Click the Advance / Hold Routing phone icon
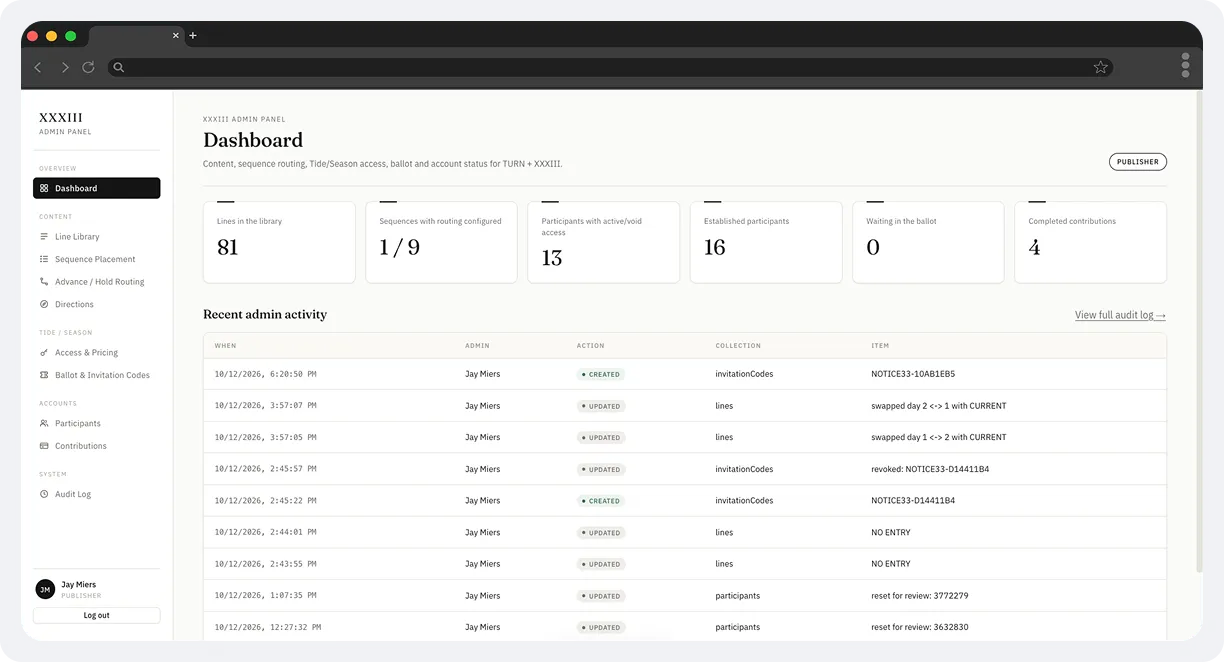Image resolution: width=1224 pixels, height=662 pixels. [44, 282]
